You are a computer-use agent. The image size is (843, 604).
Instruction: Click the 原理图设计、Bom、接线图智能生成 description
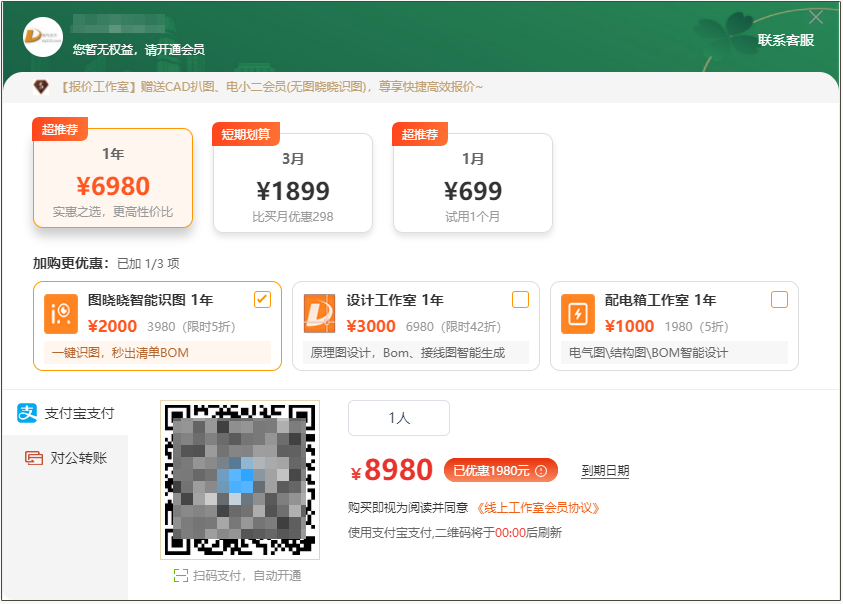[416, 353]
